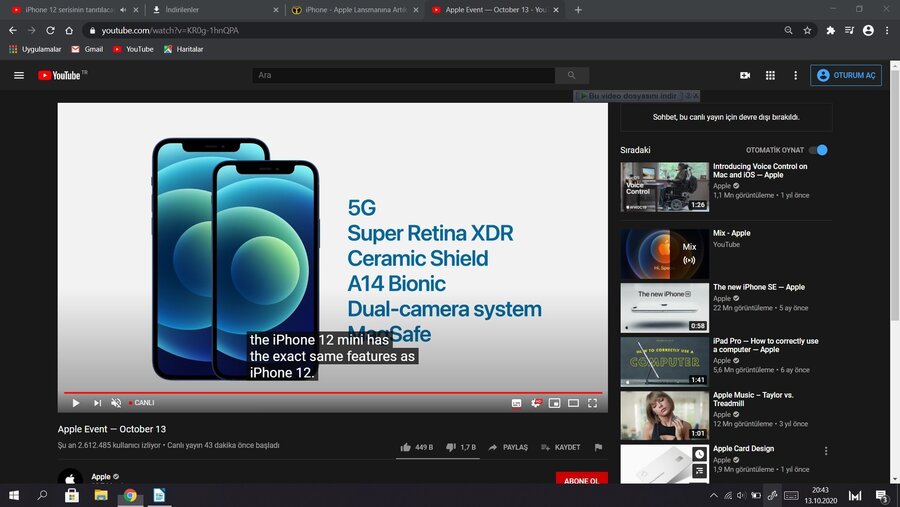Open the Chrome three-dot menu

[x=887, y=30]
